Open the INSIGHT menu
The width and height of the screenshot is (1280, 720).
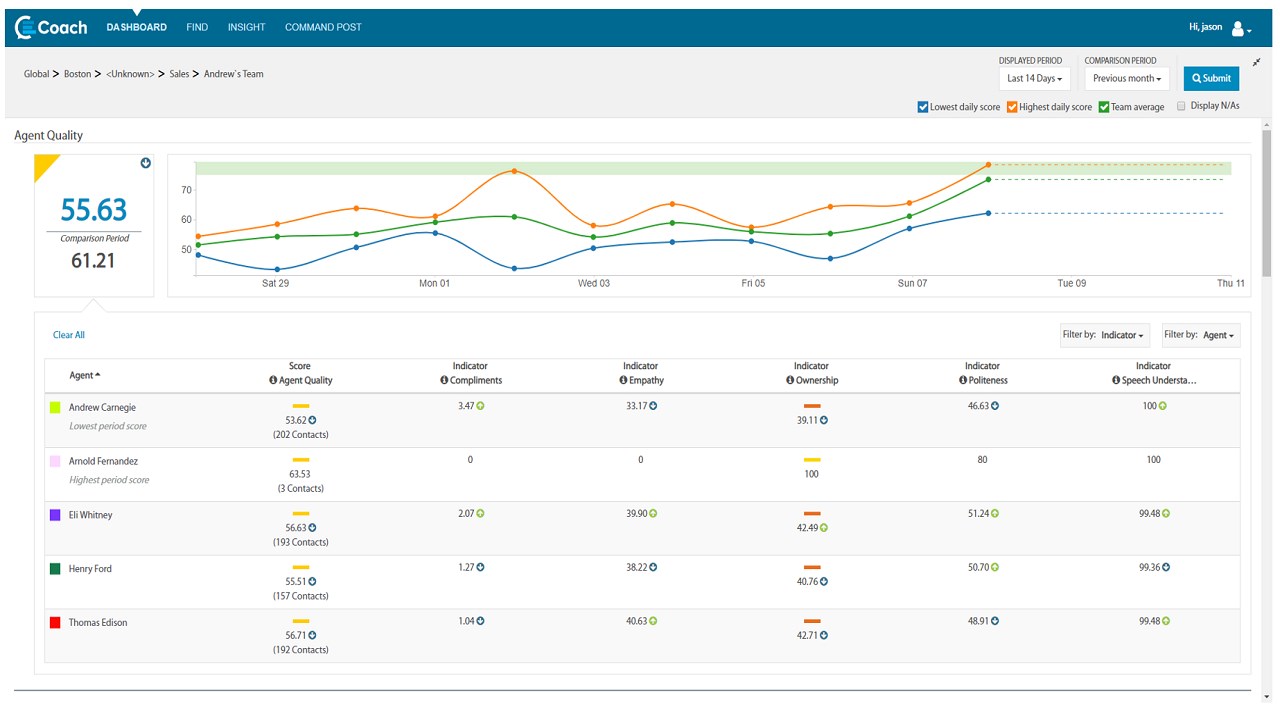(246, 28)
